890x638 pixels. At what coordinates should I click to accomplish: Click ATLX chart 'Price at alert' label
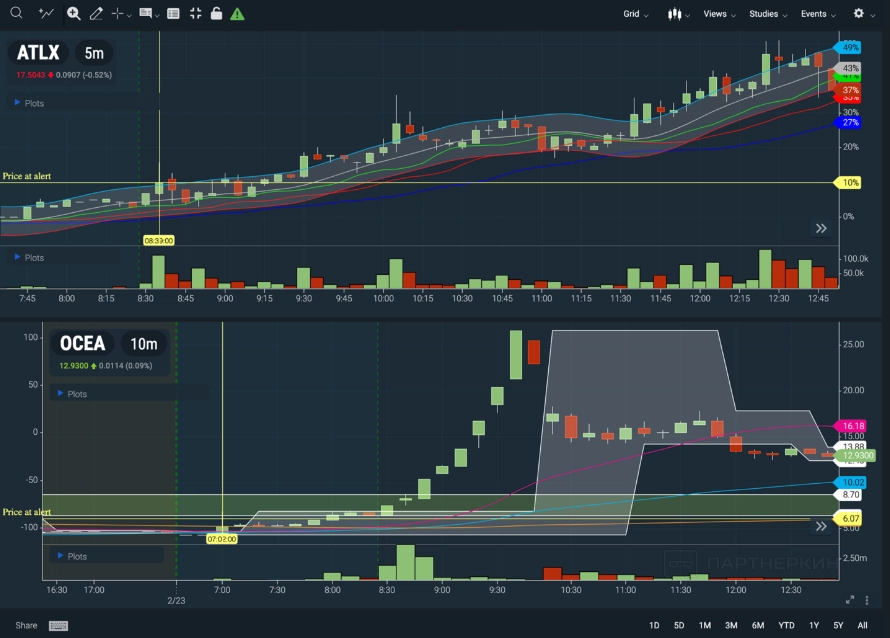[x=27, y=176]
